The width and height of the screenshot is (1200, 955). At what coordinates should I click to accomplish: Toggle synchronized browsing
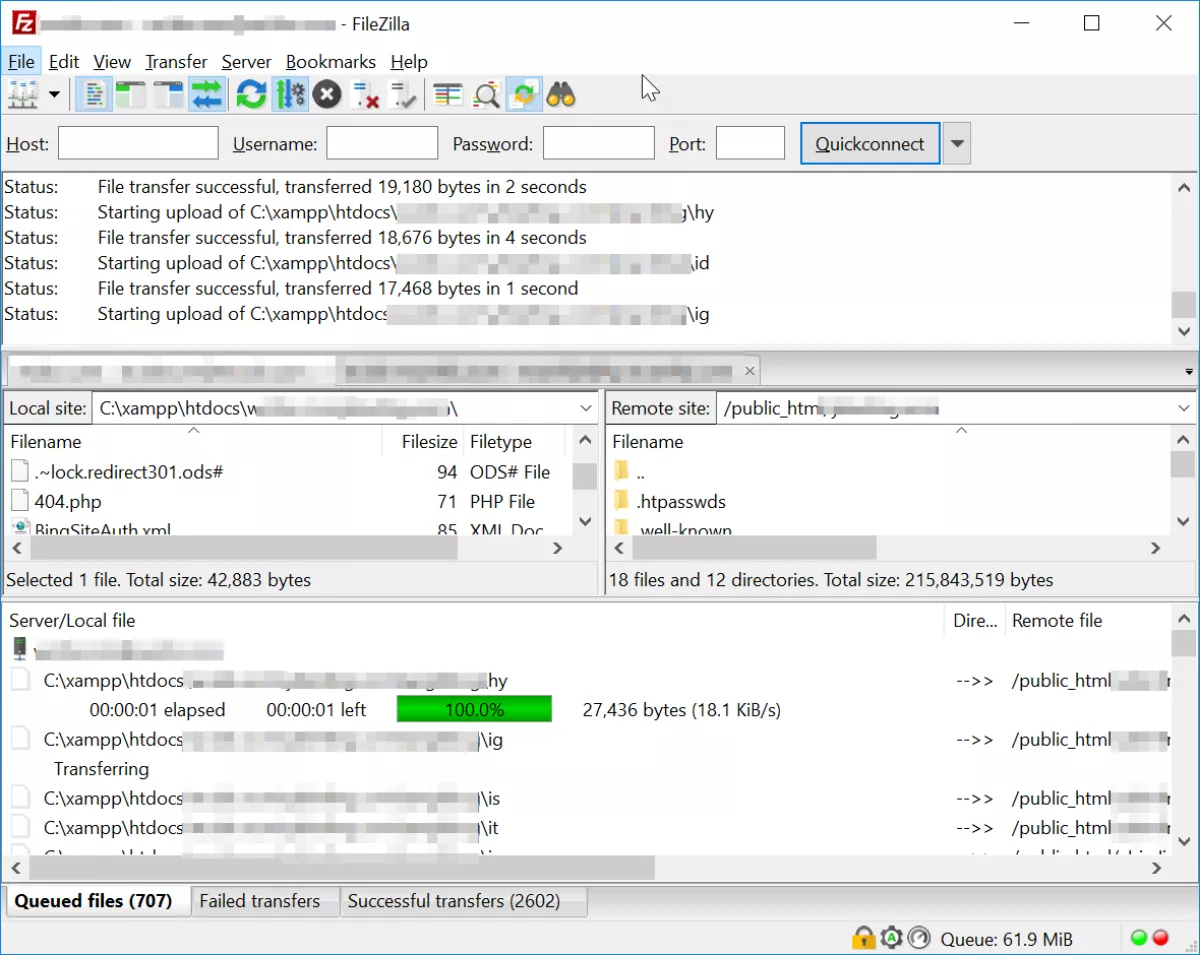(x=523, y=95)
